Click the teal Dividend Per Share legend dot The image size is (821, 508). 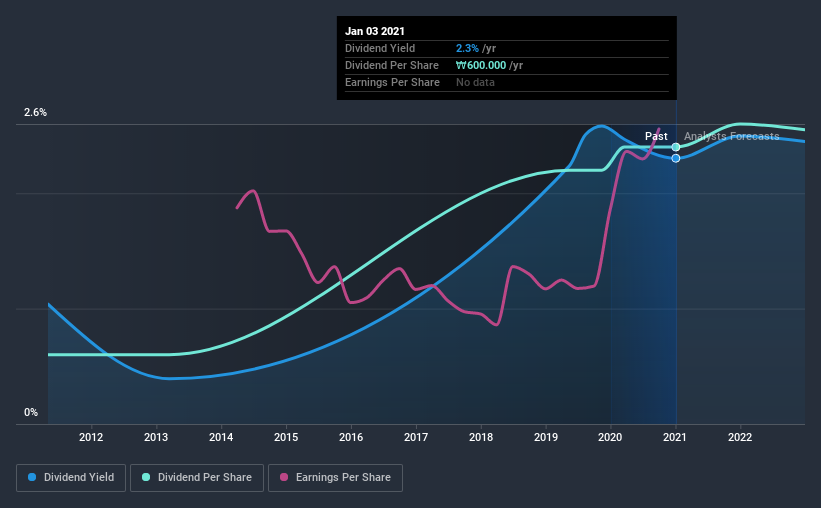(x=146, y=477)
